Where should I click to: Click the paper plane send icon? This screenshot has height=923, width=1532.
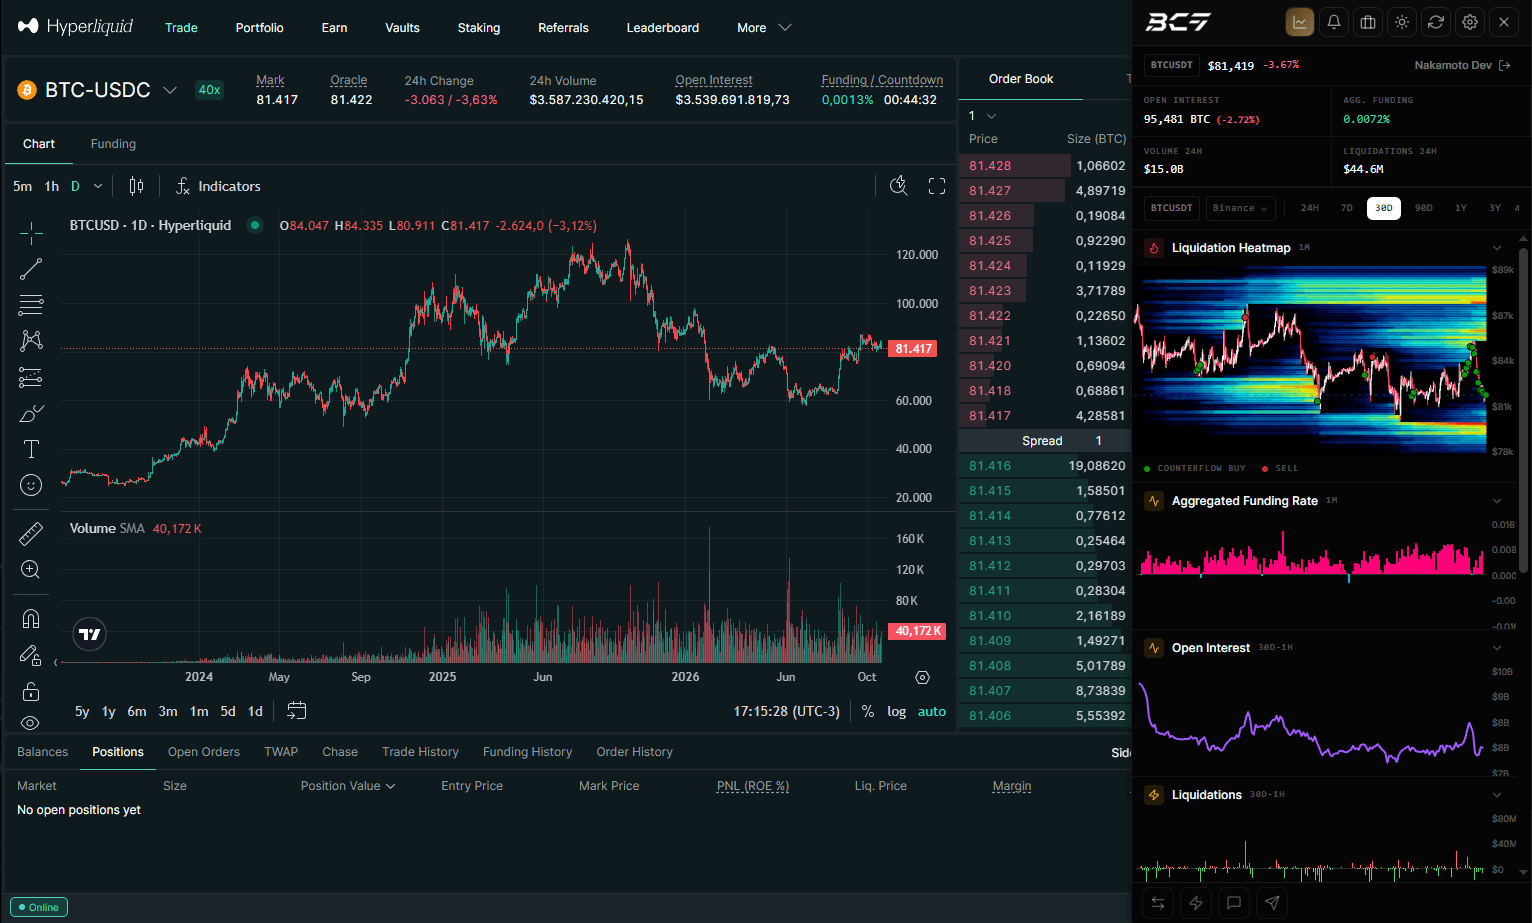1272,903
